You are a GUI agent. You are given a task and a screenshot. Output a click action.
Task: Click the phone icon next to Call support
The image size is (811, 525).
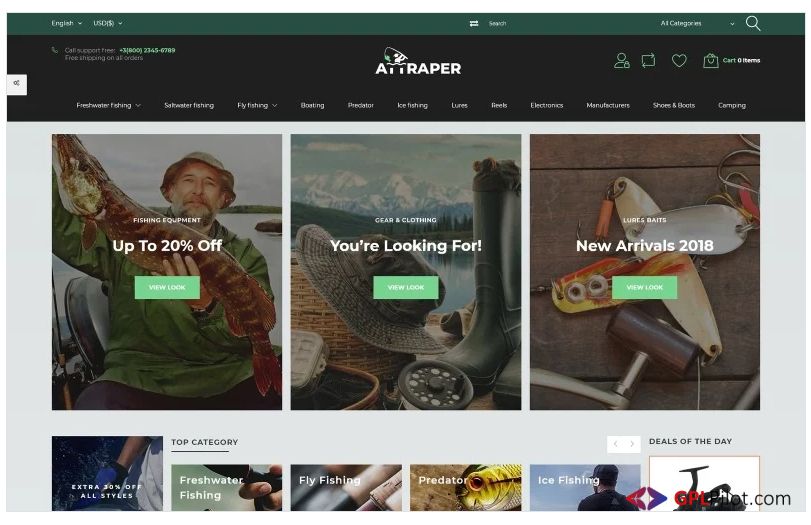(x=55, y=50)
